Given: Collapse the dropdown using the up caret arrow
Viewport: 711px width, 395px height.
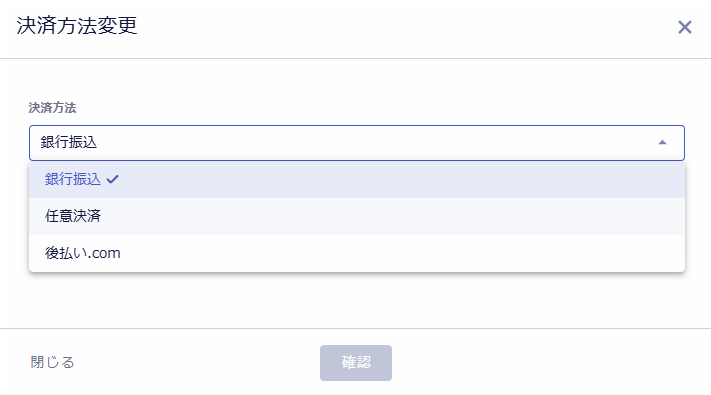Looking at the screenshot, I should tap(662, 142).
